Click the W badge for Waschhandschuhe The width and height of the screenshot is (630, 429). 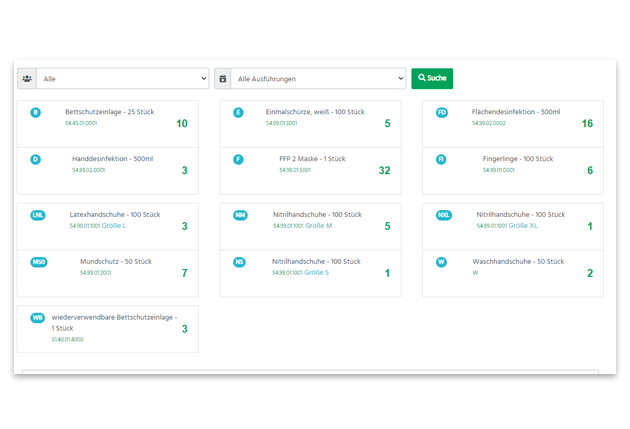coord(441,262)
